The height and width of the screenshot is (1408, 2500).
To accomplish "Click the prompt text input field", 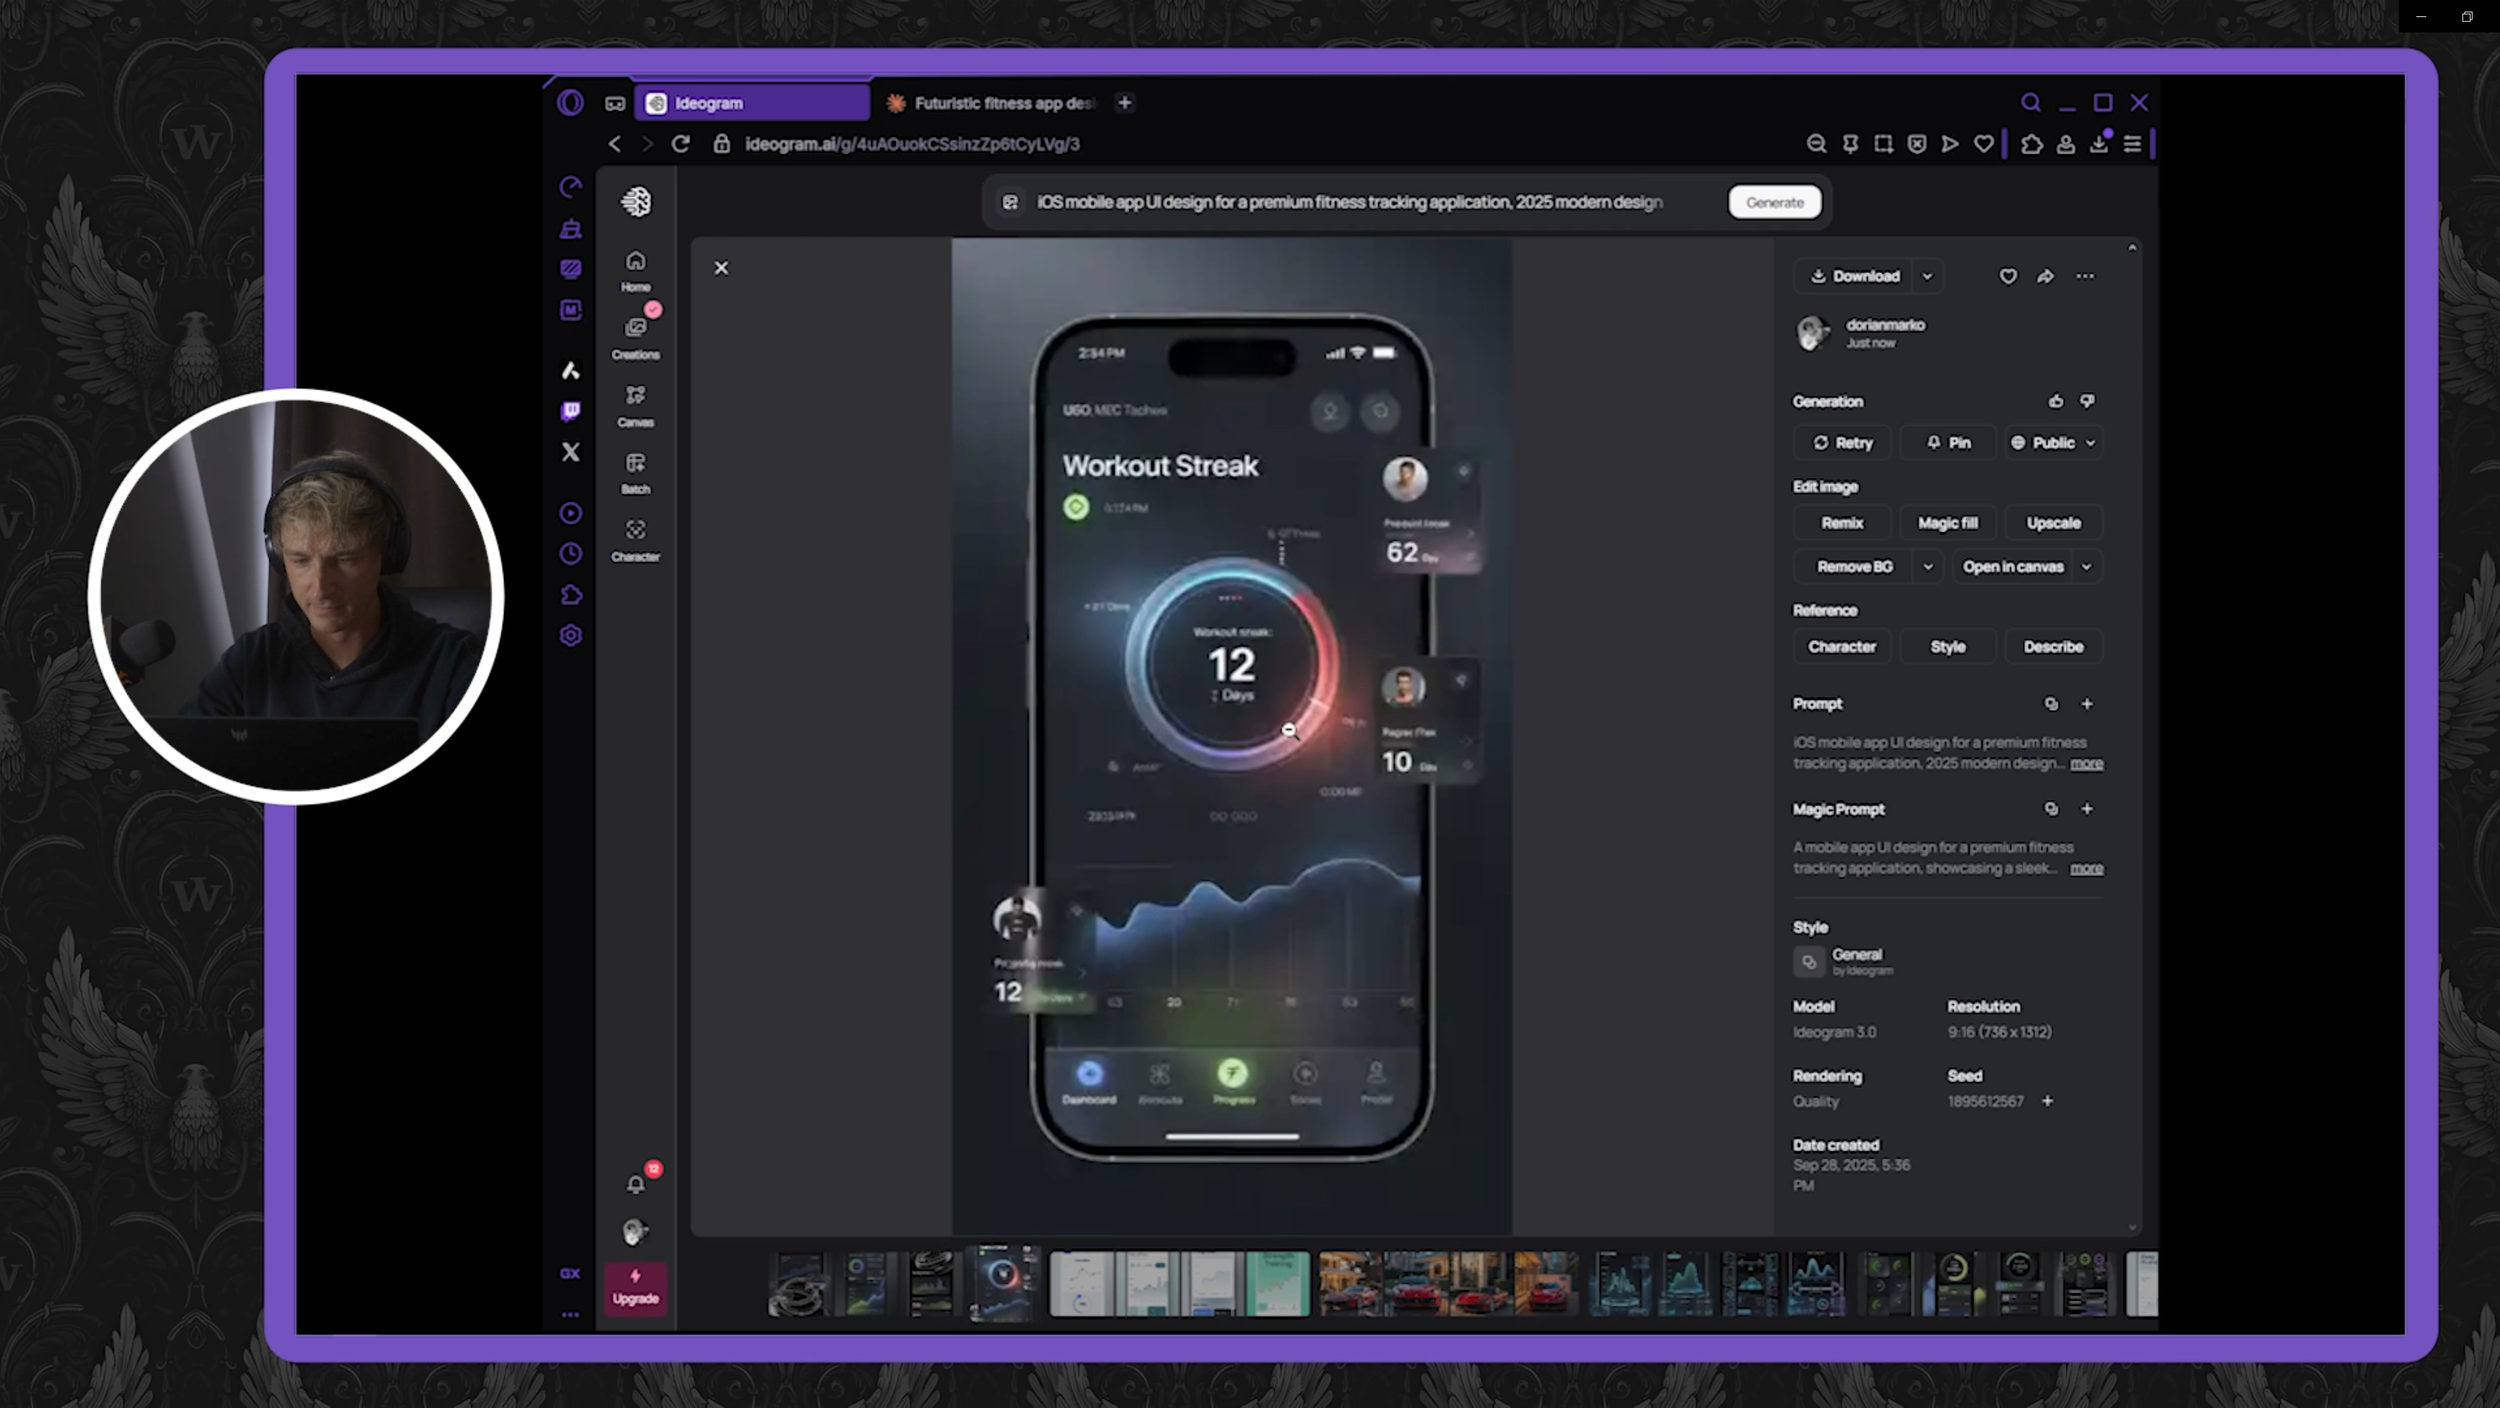I will 1348,202.
